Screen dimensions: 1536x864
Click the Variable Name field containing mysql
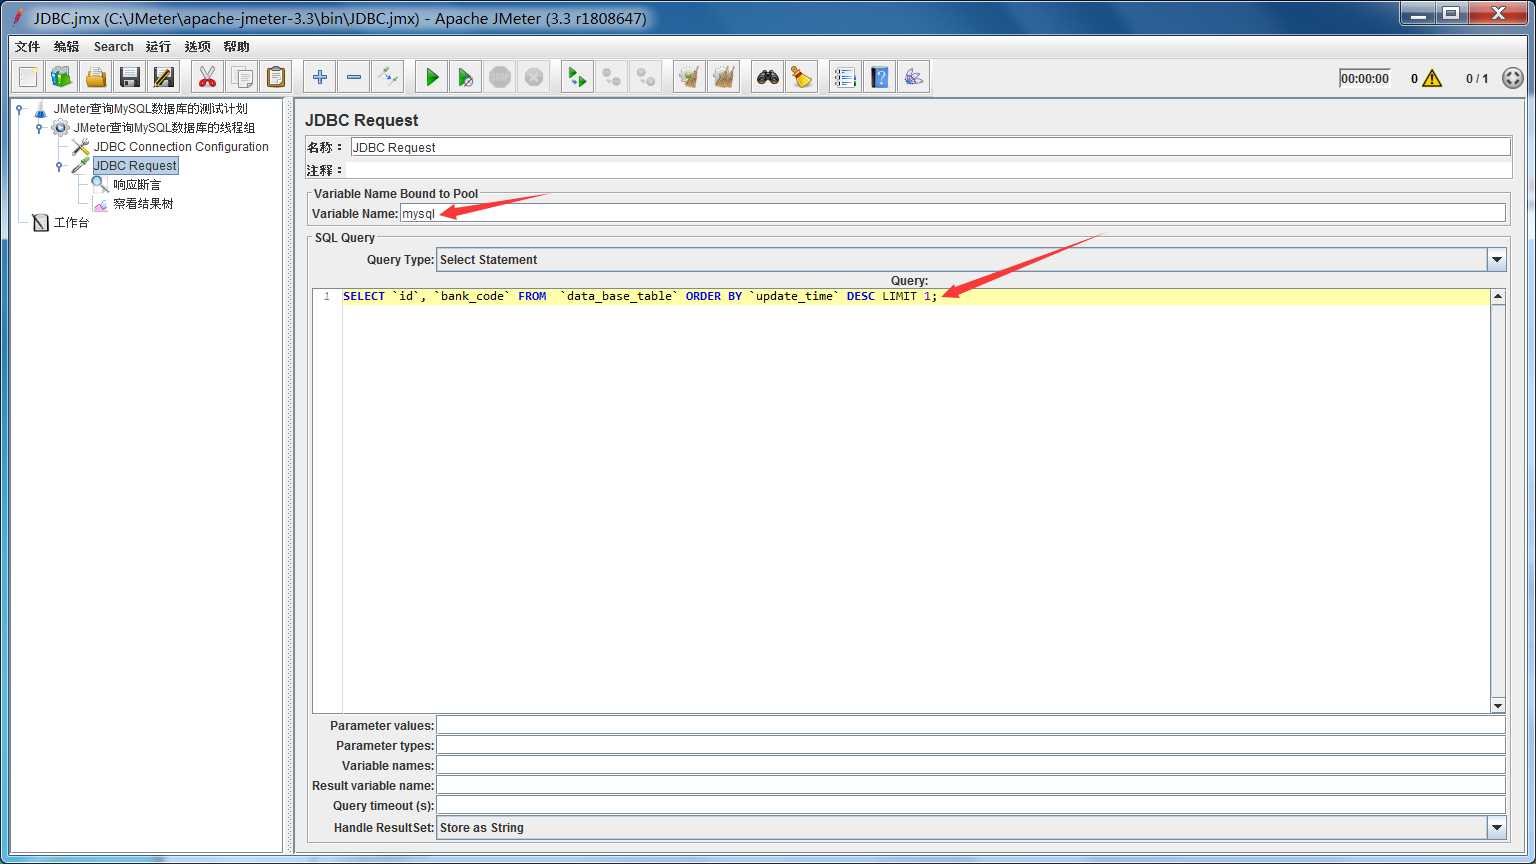pos(952,213)
